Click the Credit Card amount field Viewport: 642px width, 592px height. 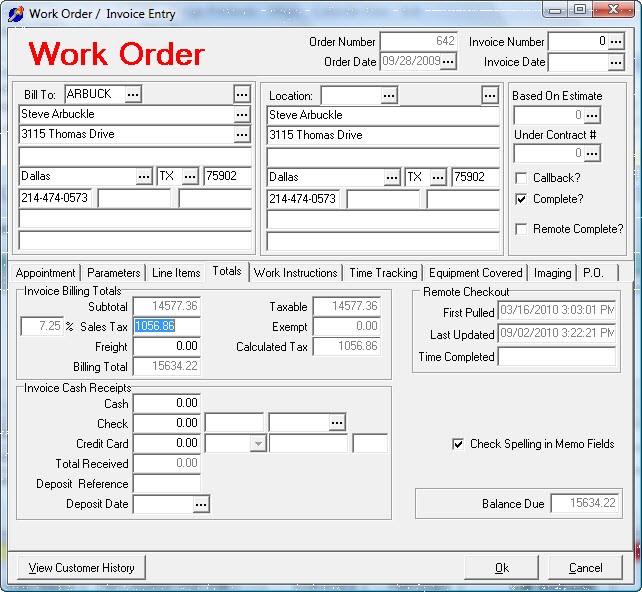point(167,443)
